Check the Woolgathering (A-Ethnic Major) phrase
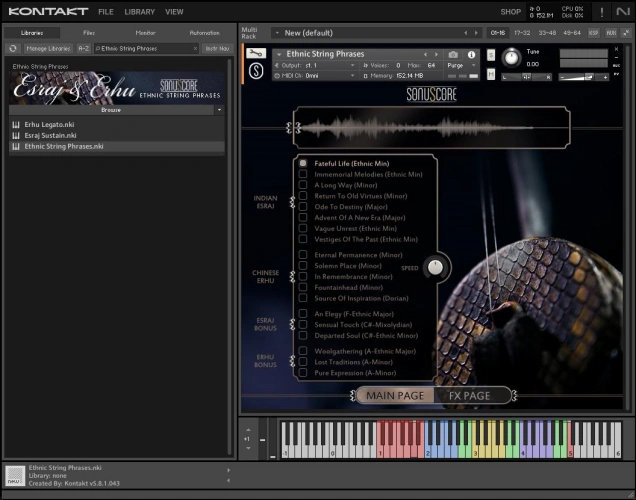Screen dimensions: 636x500 point(303,351)
